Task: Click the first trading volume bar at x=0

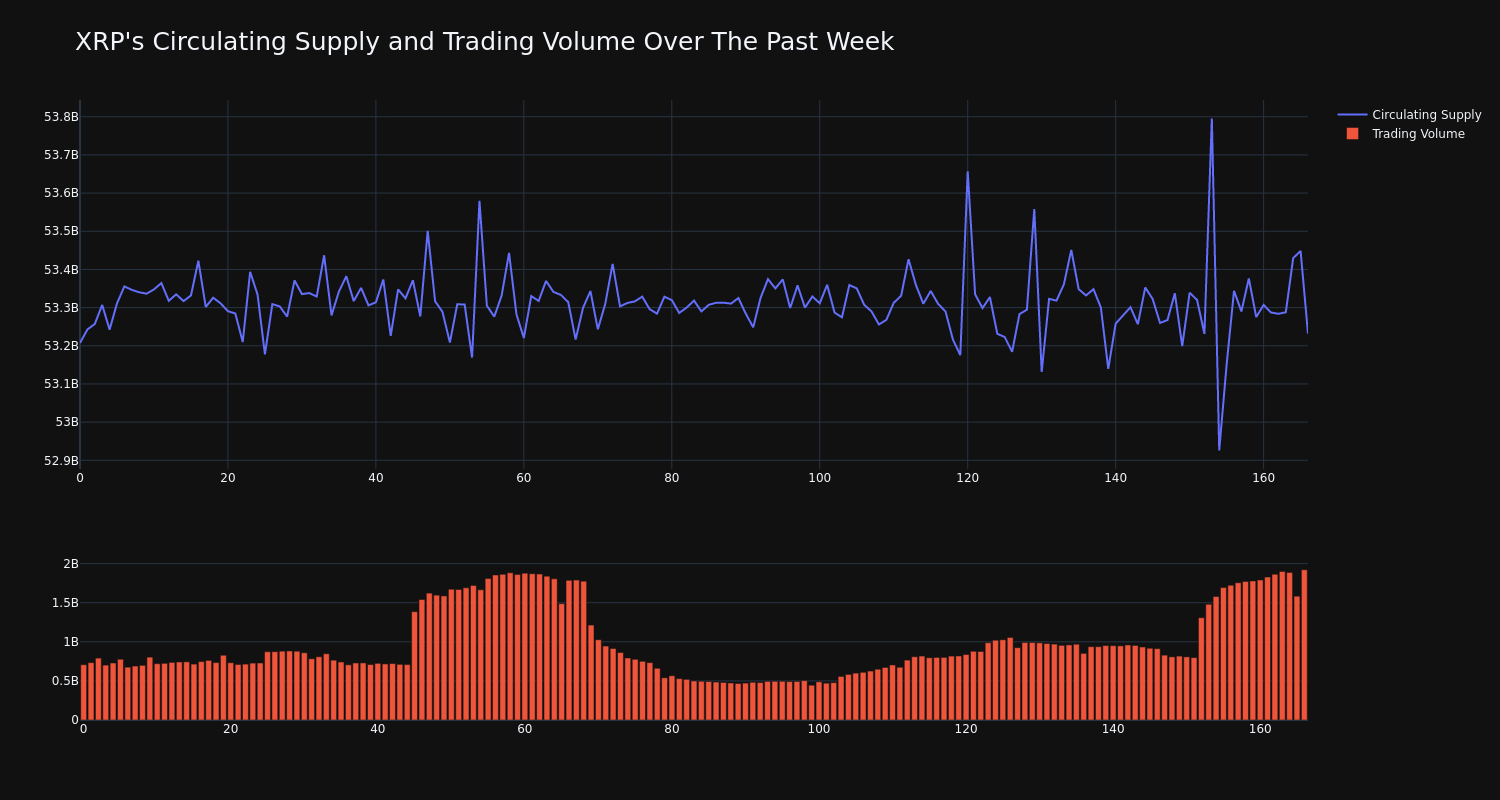Action: coord(83,692)
